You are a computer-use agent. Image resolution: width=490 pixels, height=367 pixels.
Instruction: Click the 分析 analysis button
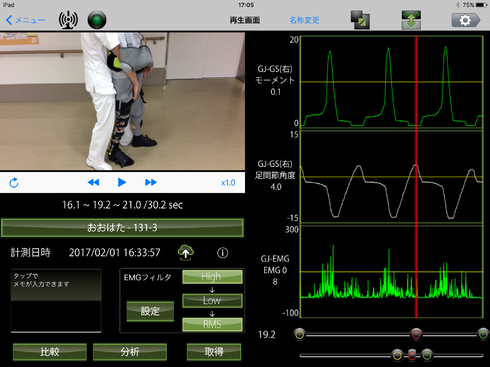click(130, 352)
